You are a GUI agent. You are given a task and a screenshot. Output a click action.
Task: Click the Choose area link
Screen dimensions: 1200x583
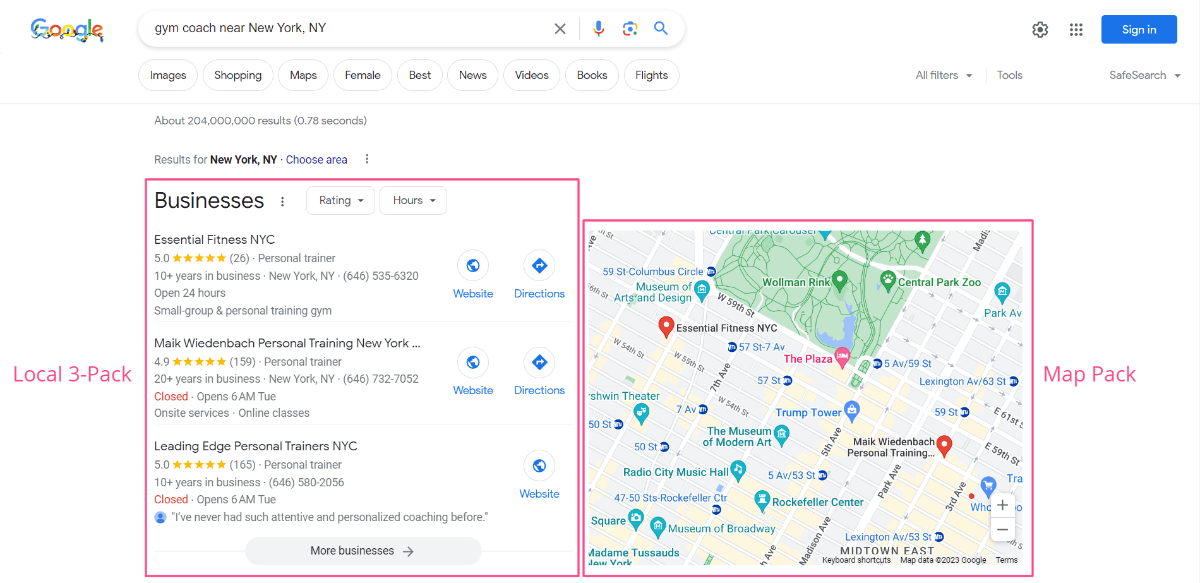point(317,159)
